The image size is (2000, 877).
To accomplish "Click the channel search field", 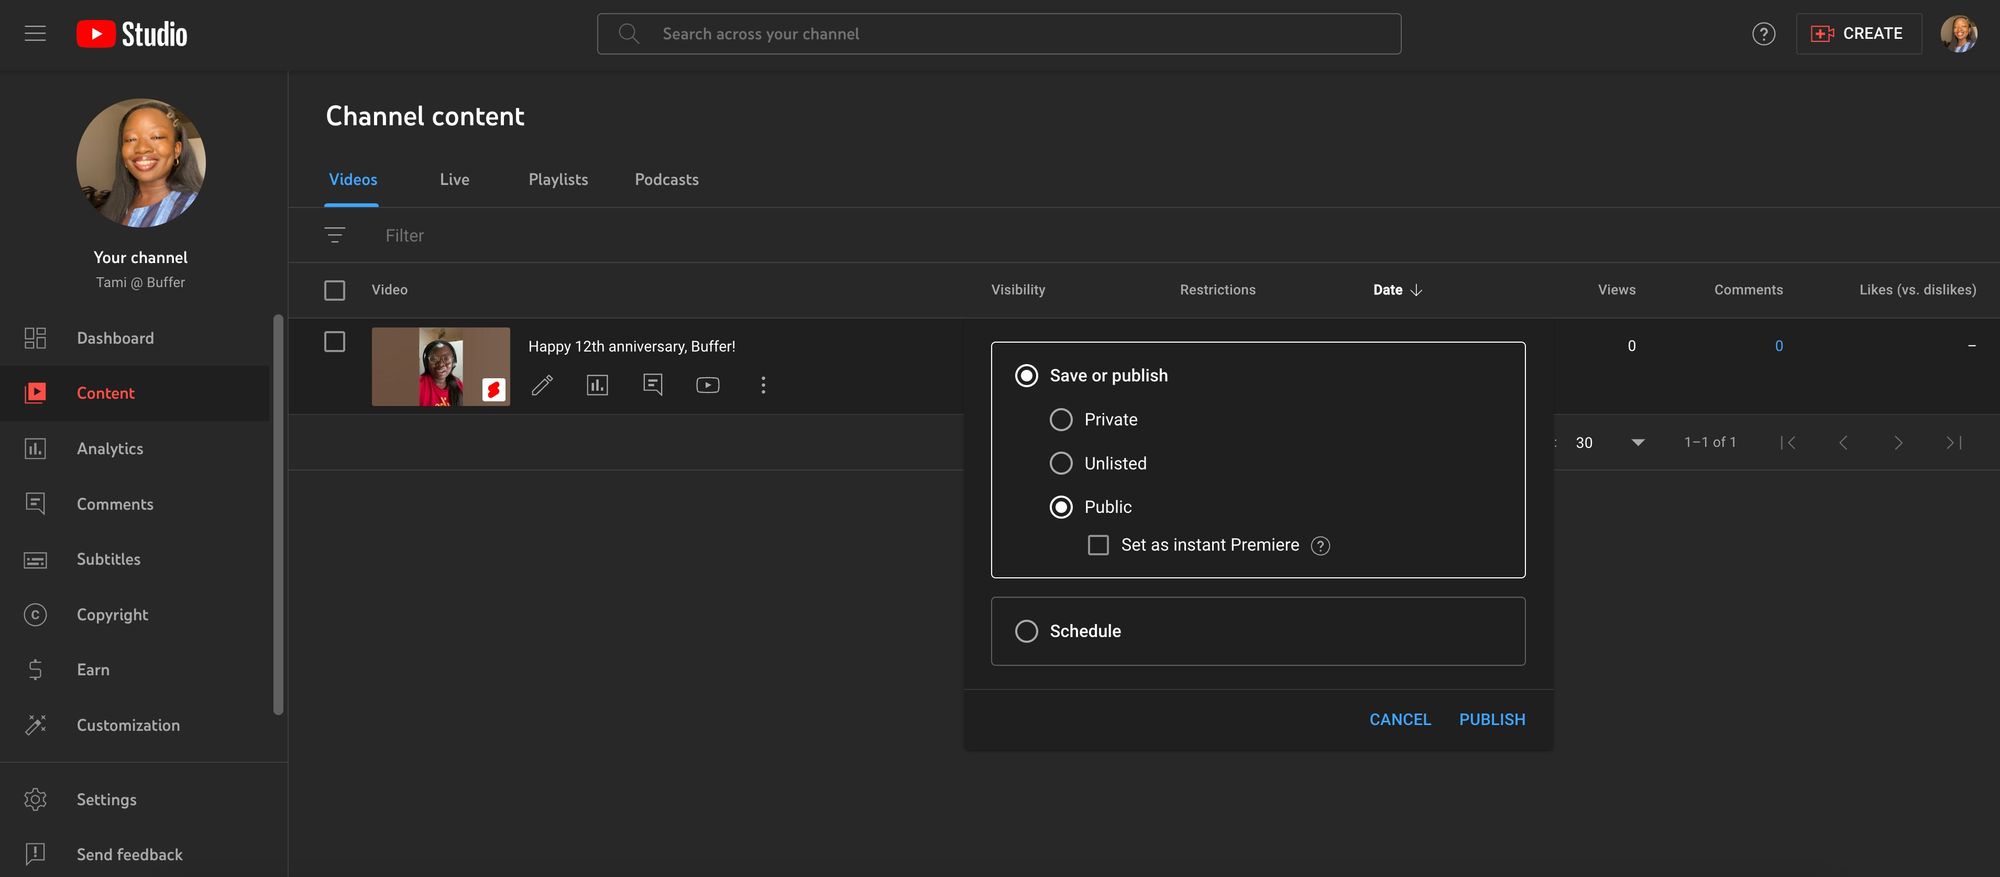I will pos(1000,34).
